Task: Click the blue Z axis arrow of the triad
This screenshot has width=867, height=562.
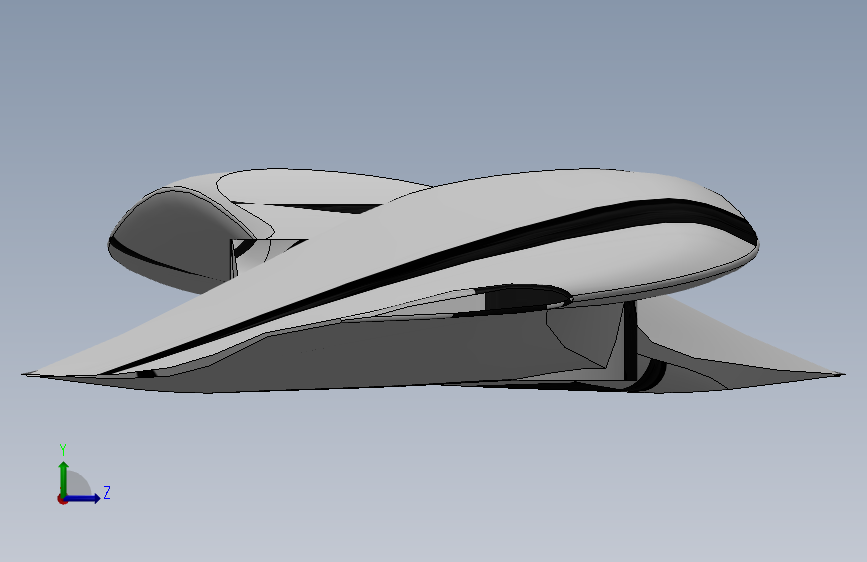Action: coord(84,498)
